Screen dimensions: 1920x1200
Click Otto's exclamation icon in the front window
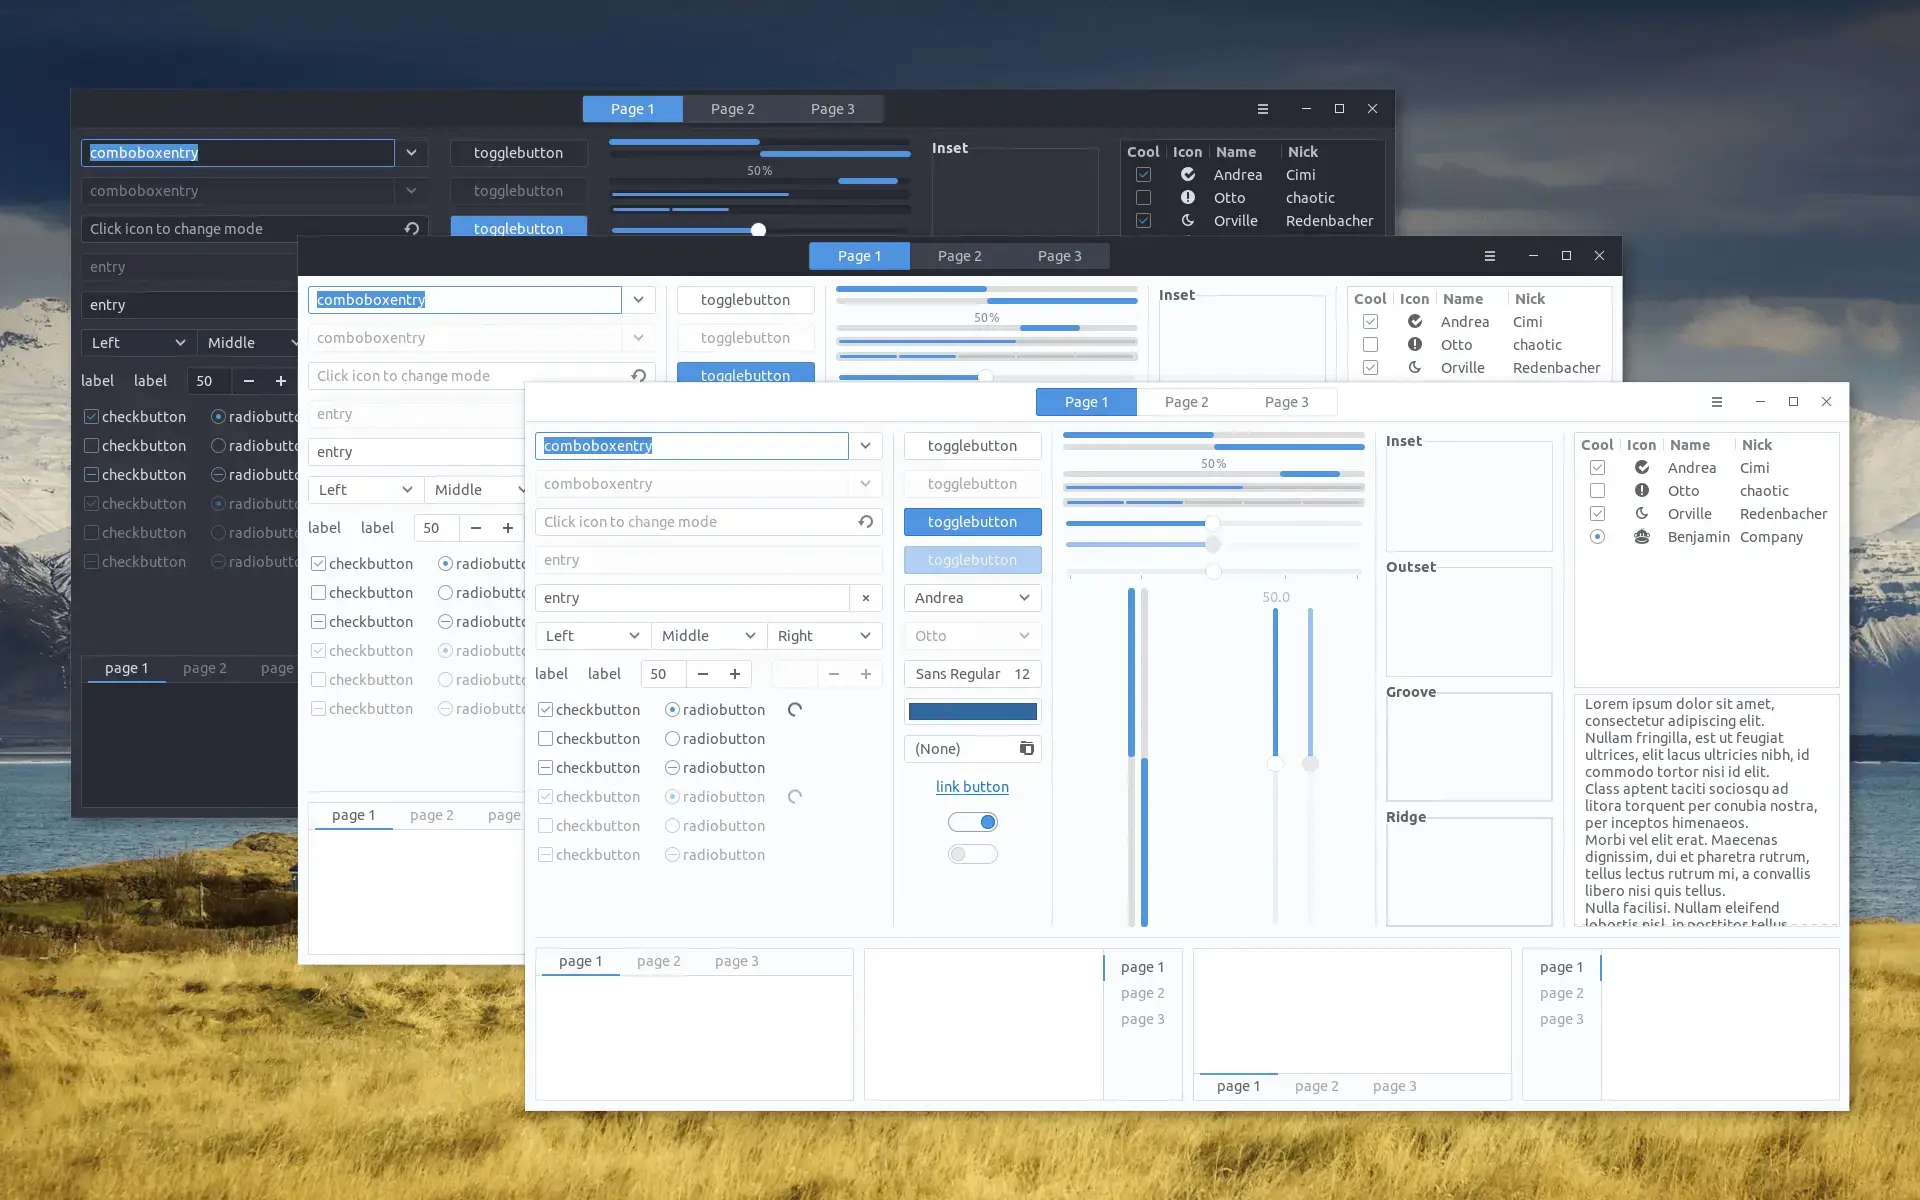click(1642, 491)
